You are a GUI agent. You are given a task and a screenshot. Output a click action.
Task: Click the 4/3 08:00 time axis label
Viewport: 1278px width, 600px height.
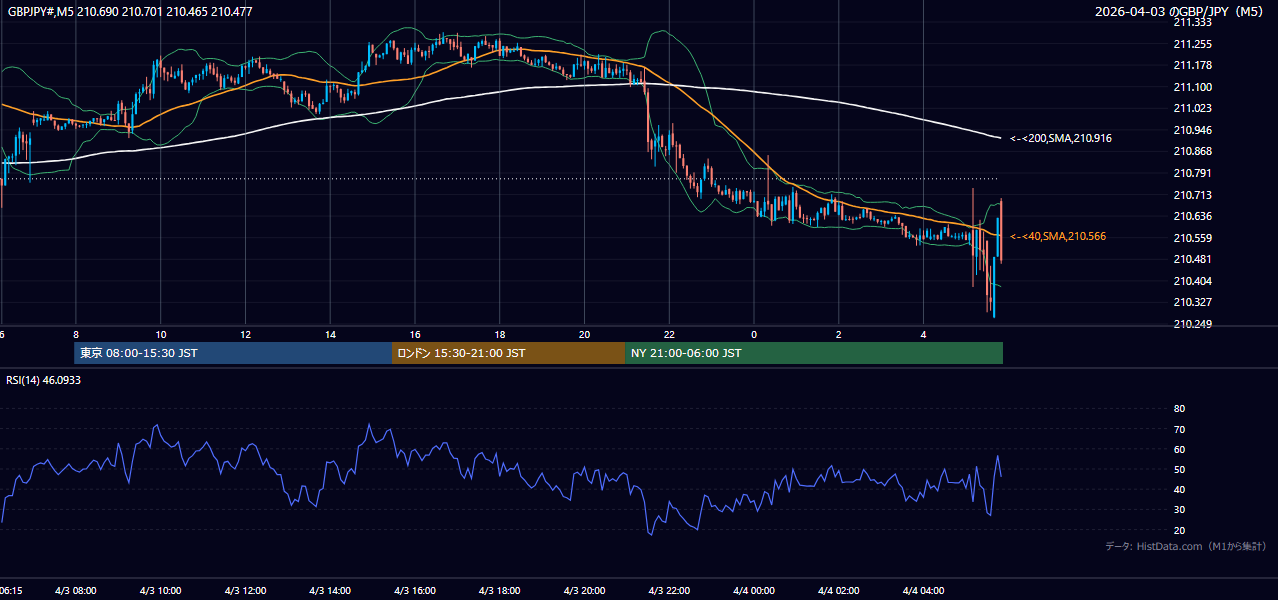[x=75, y=591]
